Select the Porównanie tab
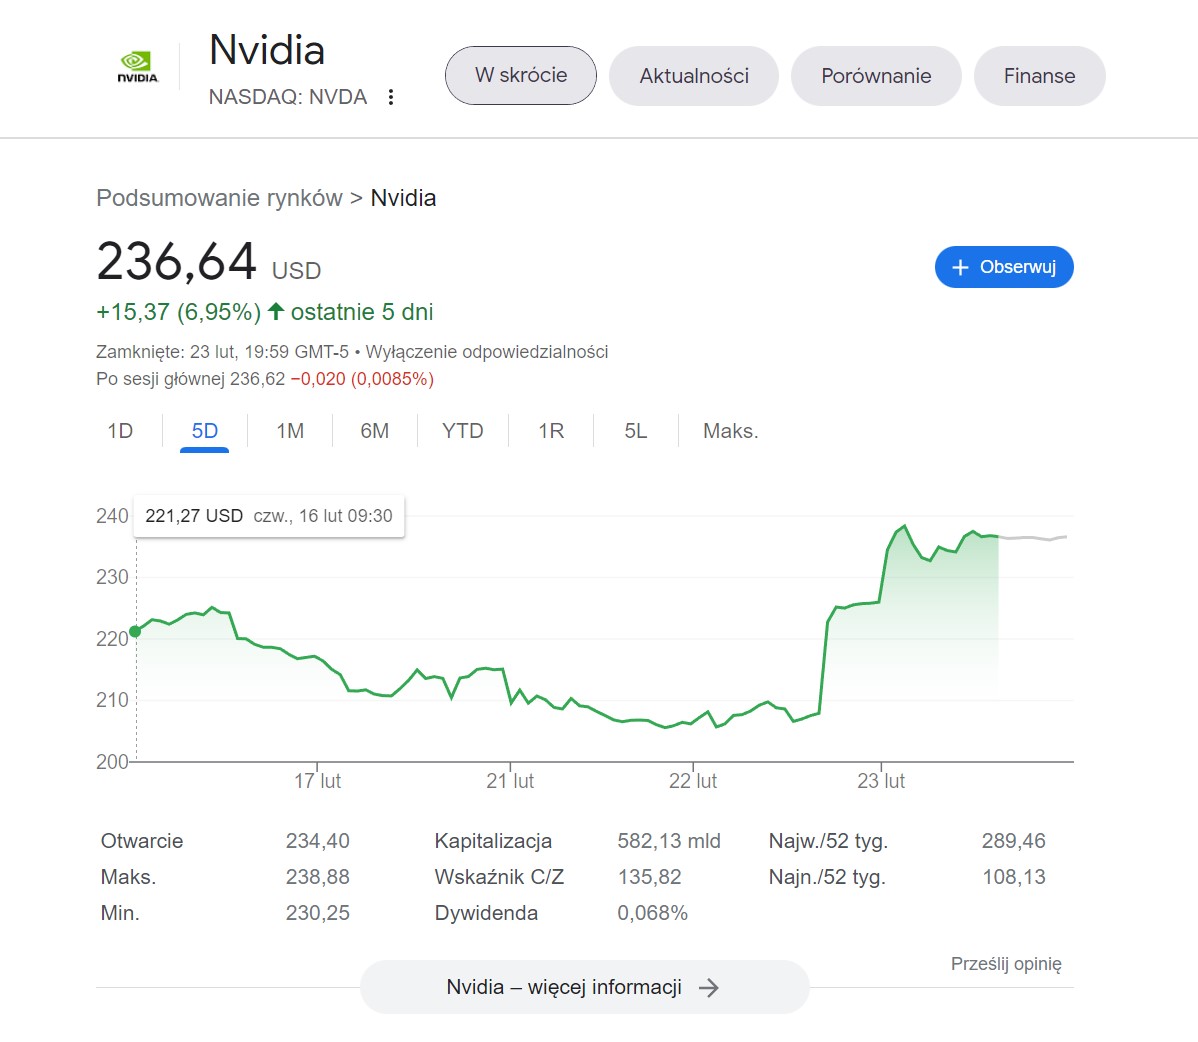The image size is (1198, 1042). (876, 76)
